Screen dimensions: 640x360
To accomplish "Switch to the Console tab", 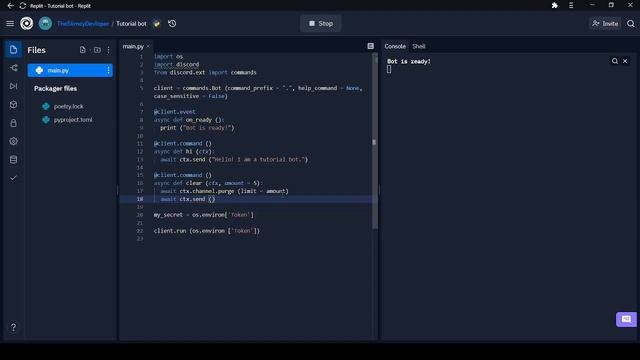I will pyautogui.click(x=395, y=47).
